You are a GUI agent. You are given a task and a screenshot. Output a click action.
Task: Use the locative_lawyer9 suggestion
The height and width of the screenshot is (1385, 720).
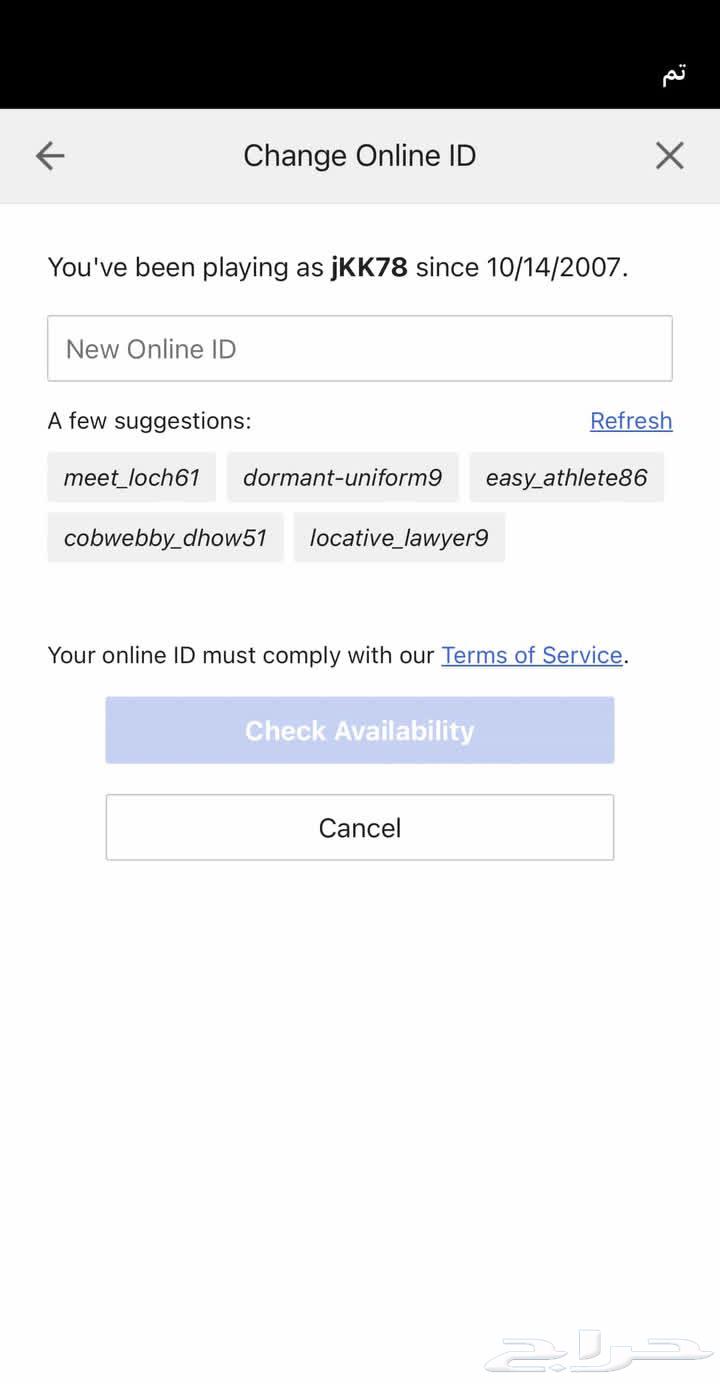coord(399,538)
